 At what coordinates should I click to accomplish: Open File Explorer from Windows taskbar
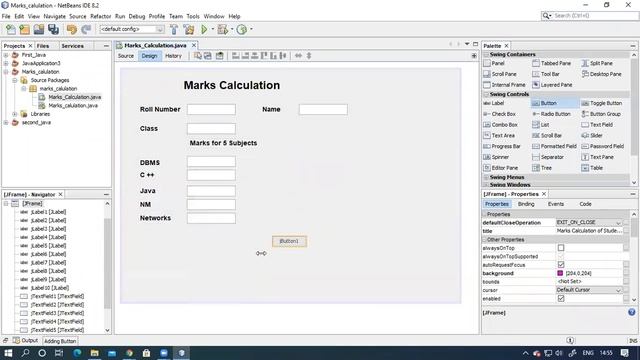pos(95,353)
